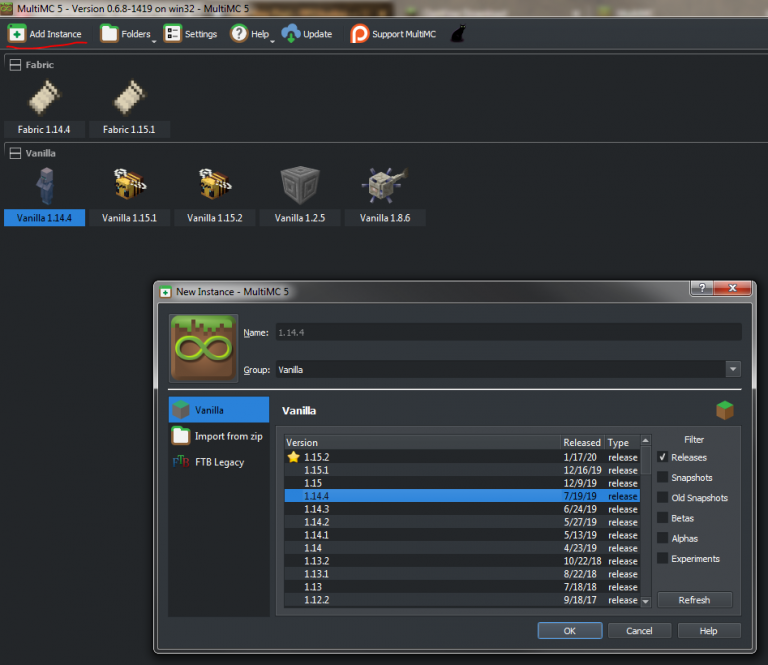Select version 1.13.2 row
Viewport: 768px width, 665px height.
pyautogui.click(x=462, y=561)
